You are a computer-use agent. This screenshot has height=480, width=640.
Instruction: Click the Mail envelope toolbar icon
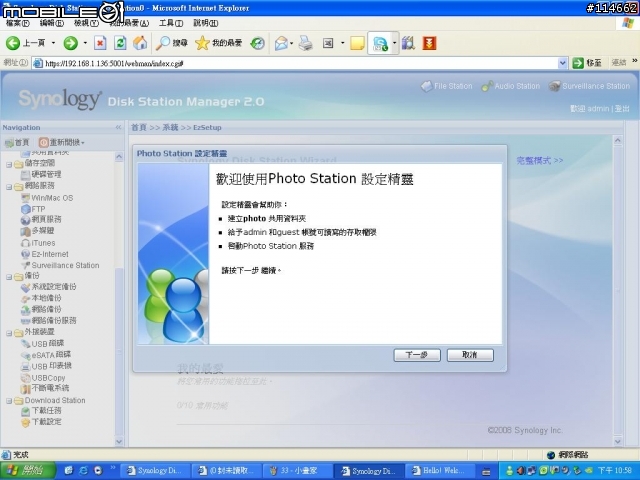tap(281, 43)
